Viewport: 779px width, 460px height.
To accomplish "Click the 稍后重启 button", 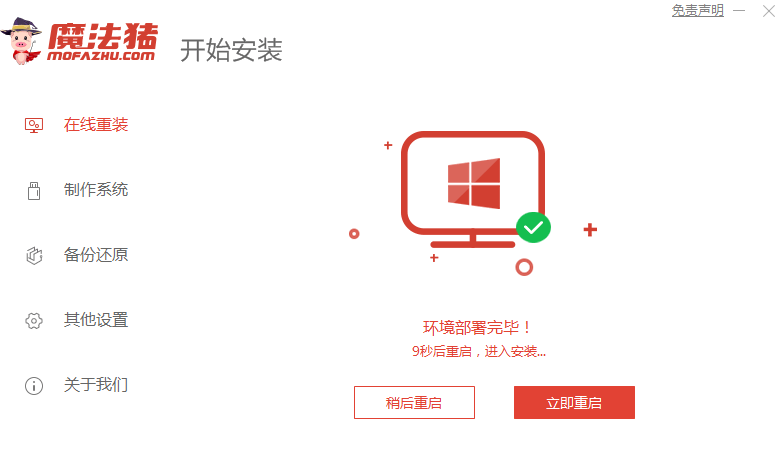I will pyautogui.click(x=414, y=402).
